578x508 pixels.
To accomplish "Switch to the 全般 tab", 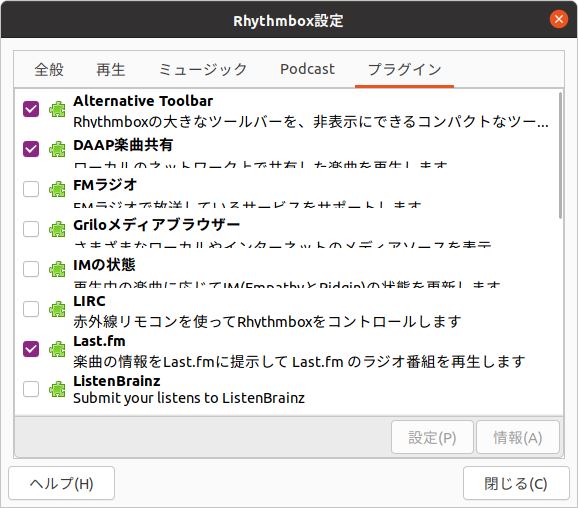I will click(49, 69).
